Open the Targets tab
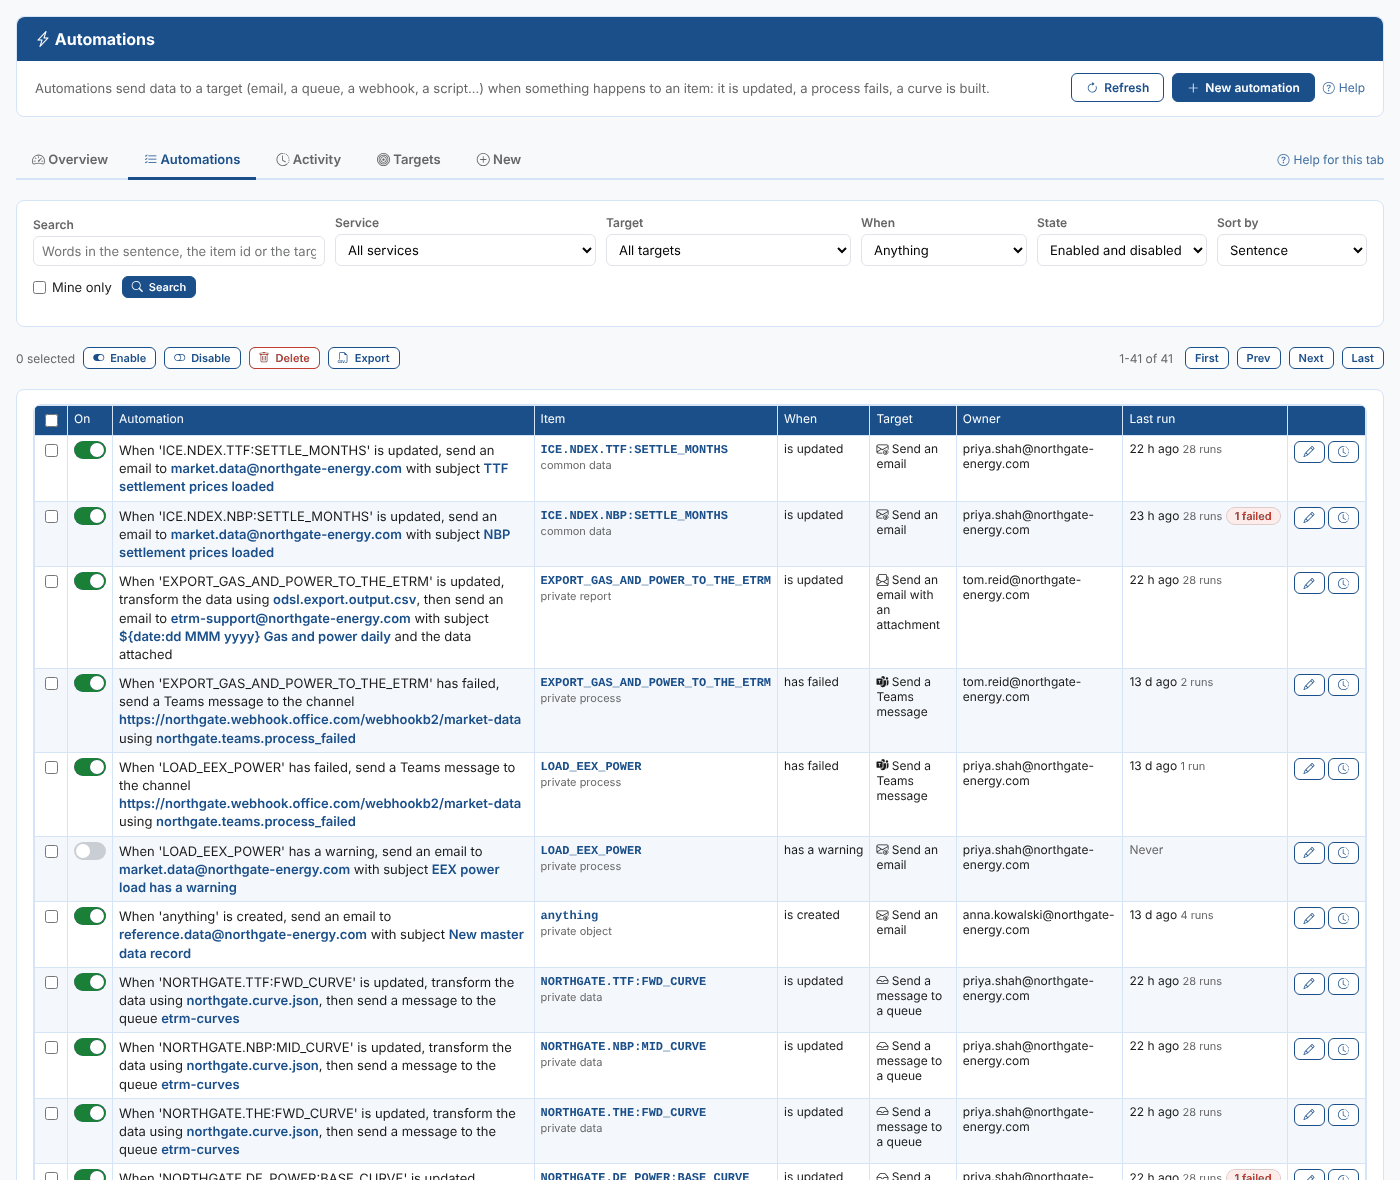 click(x=408, y=160)
